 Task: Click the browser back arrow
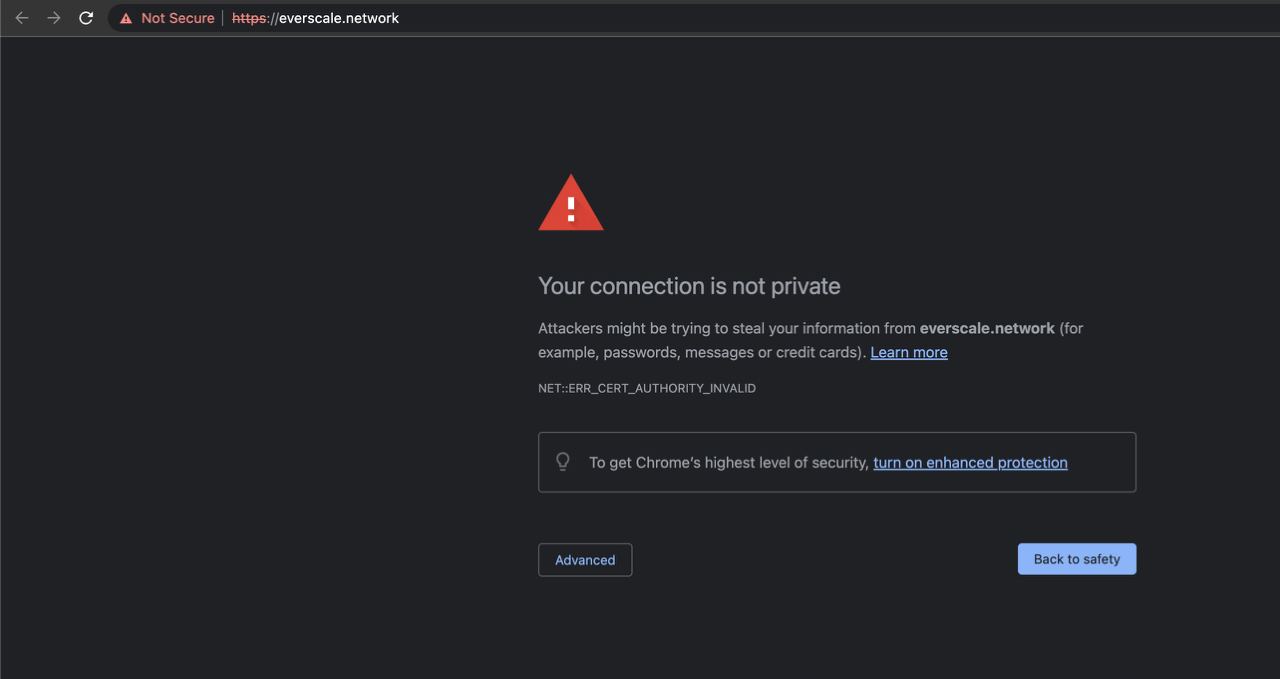pos(22,18)
